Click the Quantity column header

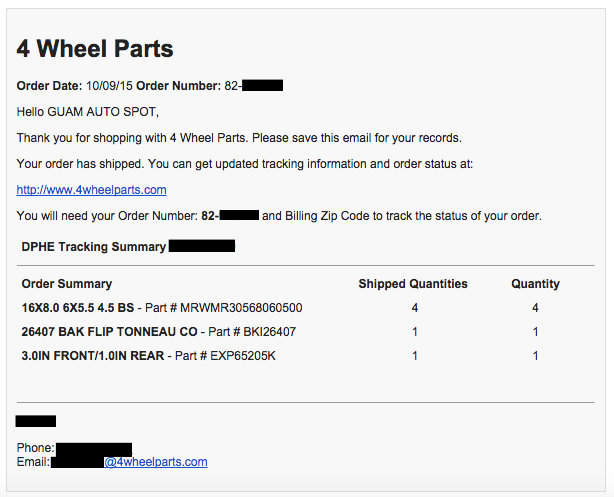pyautogui.click(x=535, y=284)
